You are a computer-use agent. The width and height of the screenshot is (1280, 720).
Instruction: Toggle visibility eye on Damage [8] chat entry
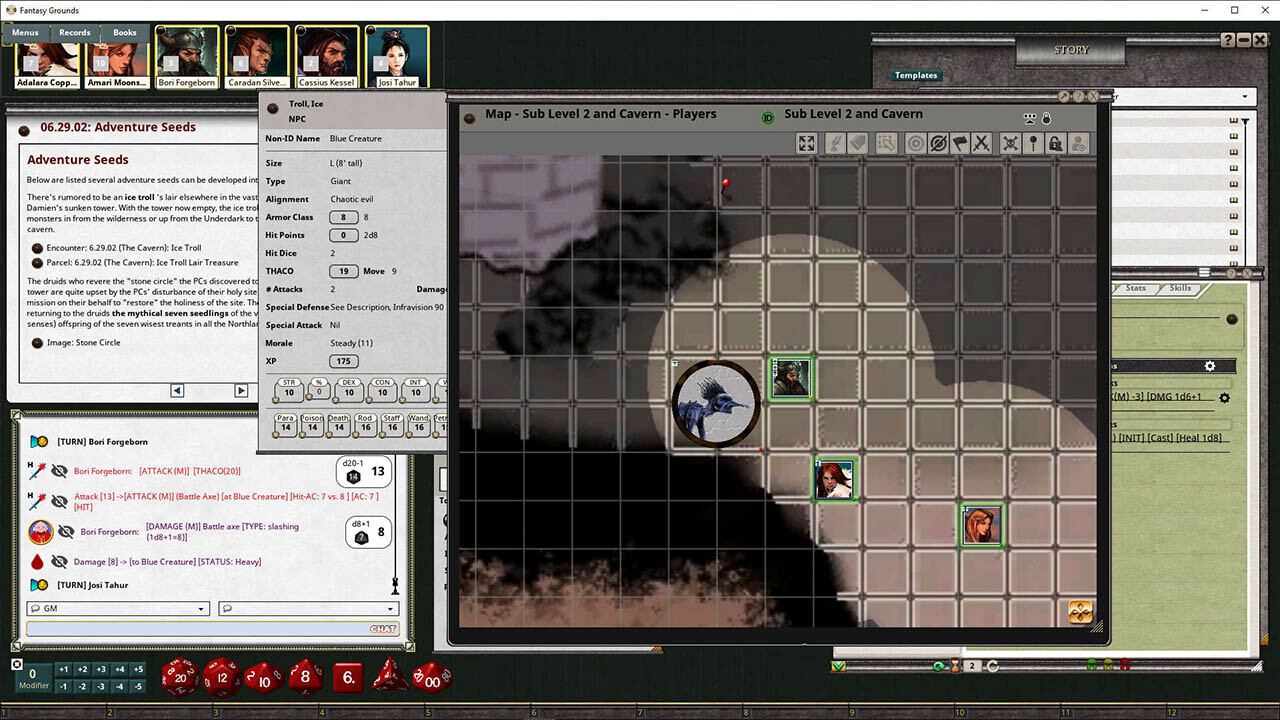(60, 562)
